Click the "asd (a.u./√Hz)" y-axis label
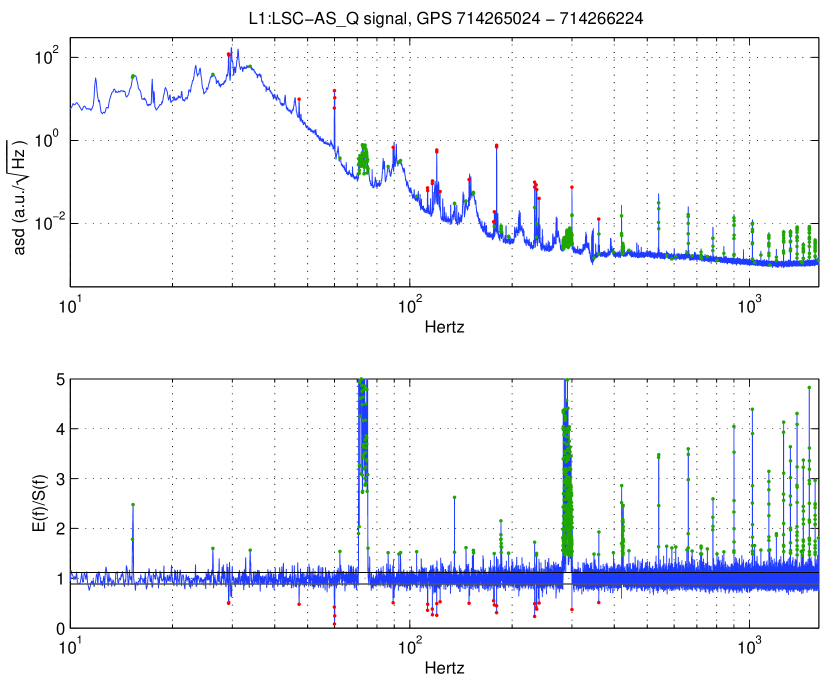The image size is (830, 681). tap(19, 197)
